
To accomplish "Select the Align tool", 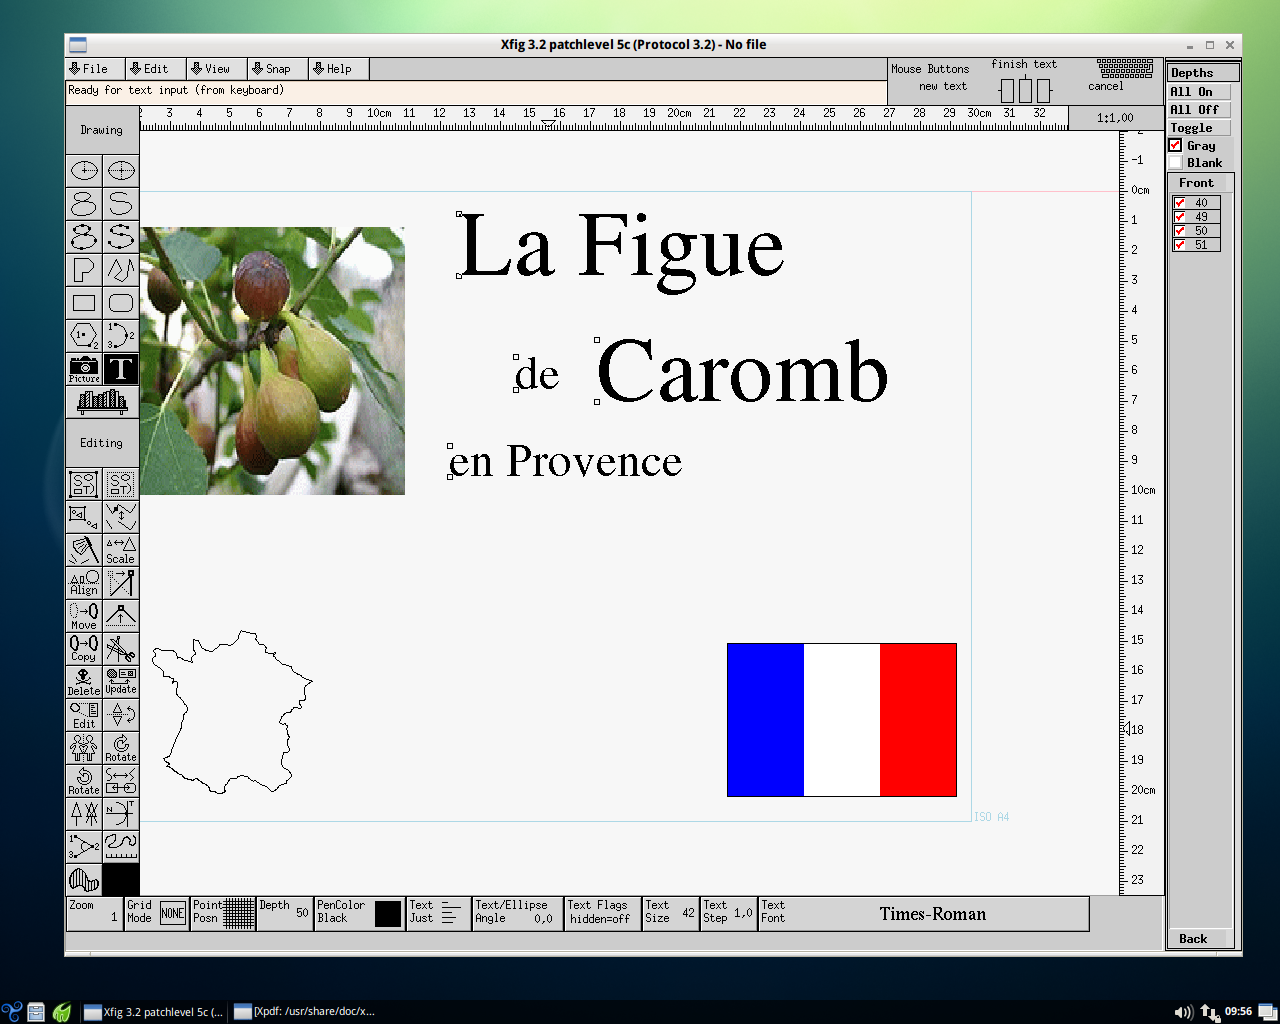I will [x=83, y=581].
